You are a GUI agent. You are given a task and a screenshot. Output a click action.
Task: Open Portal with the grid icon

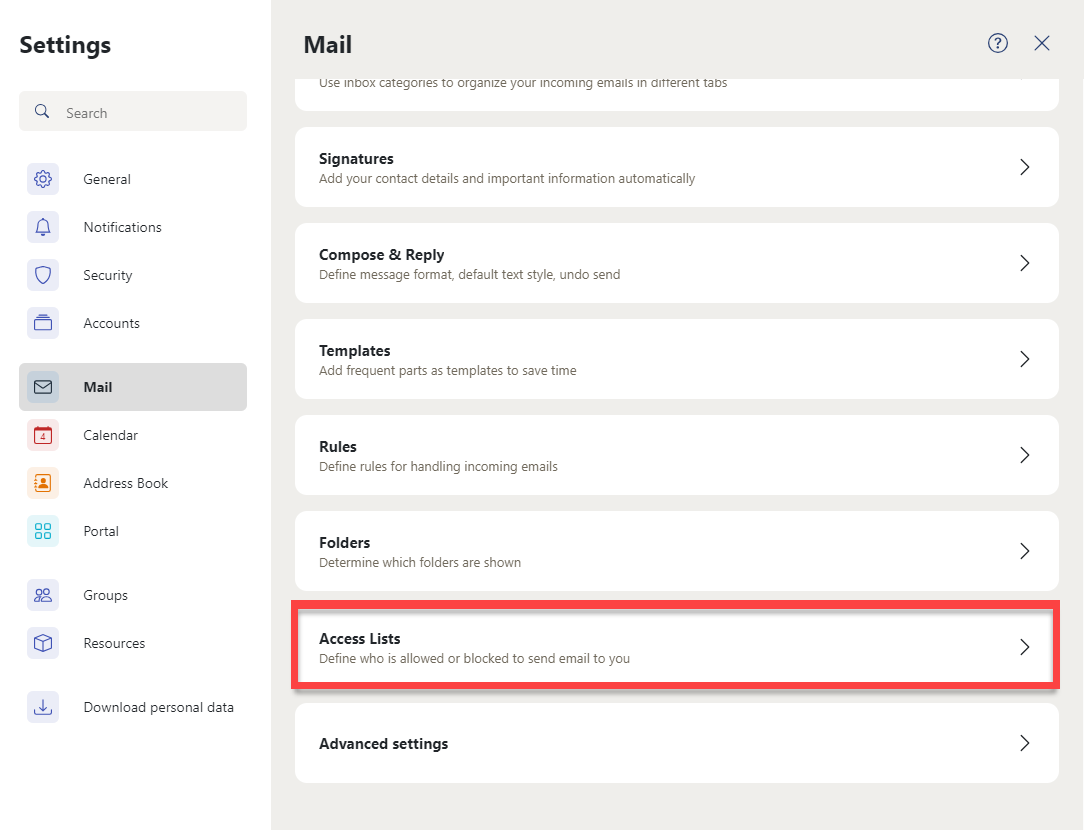click(43, 531)
